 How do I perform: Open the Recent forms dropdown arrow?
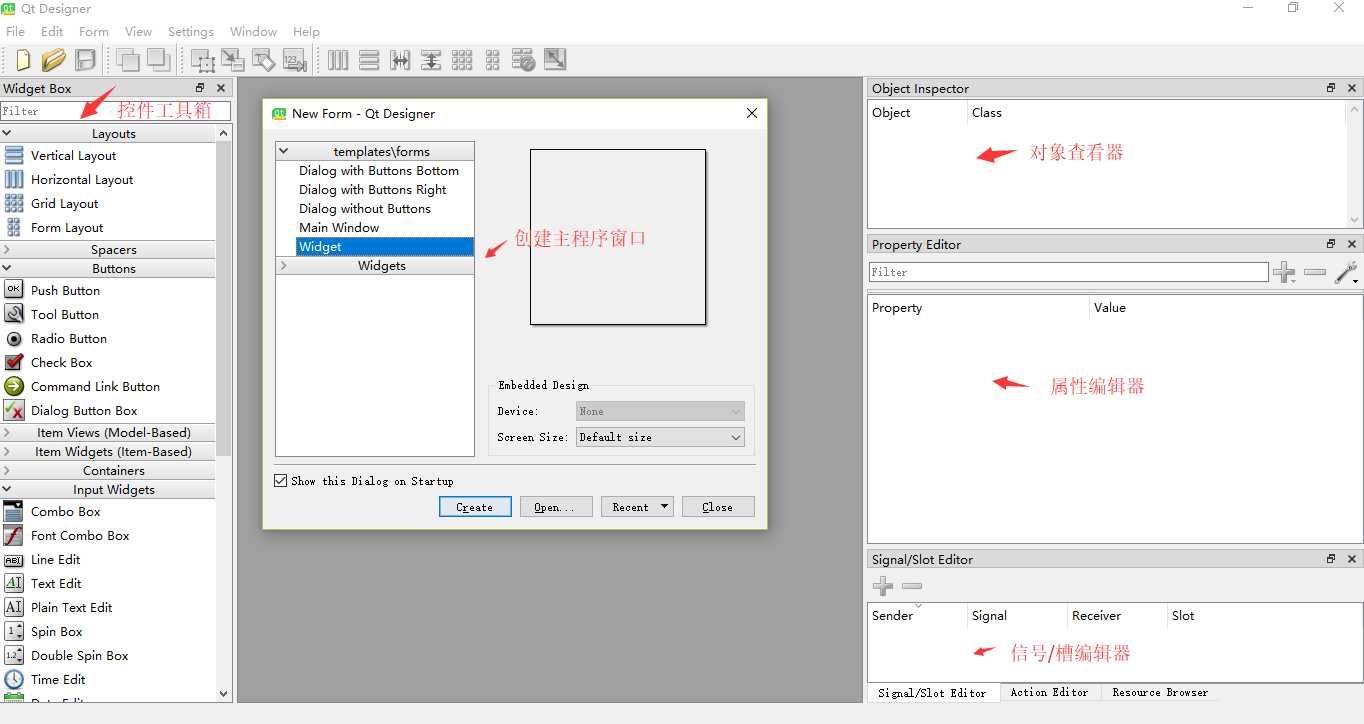(x=665, y=506)
